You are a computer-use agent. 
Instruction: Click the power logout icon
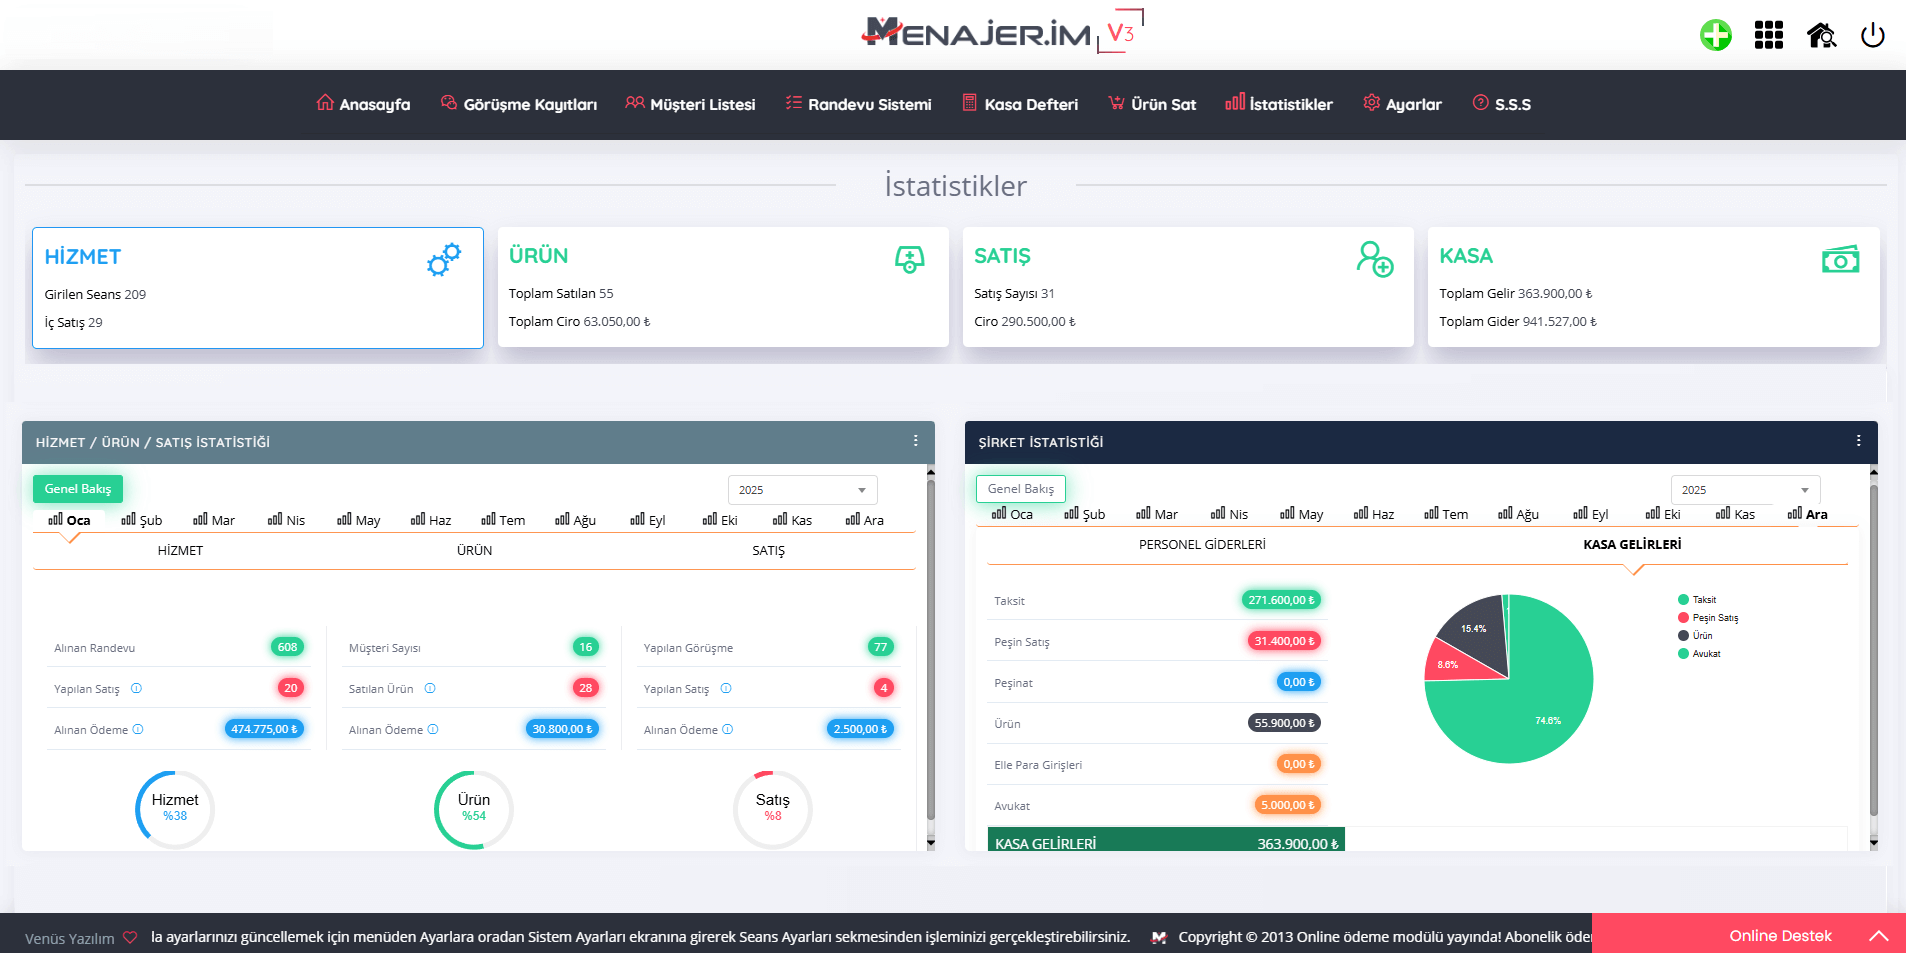pos(1872,36)
